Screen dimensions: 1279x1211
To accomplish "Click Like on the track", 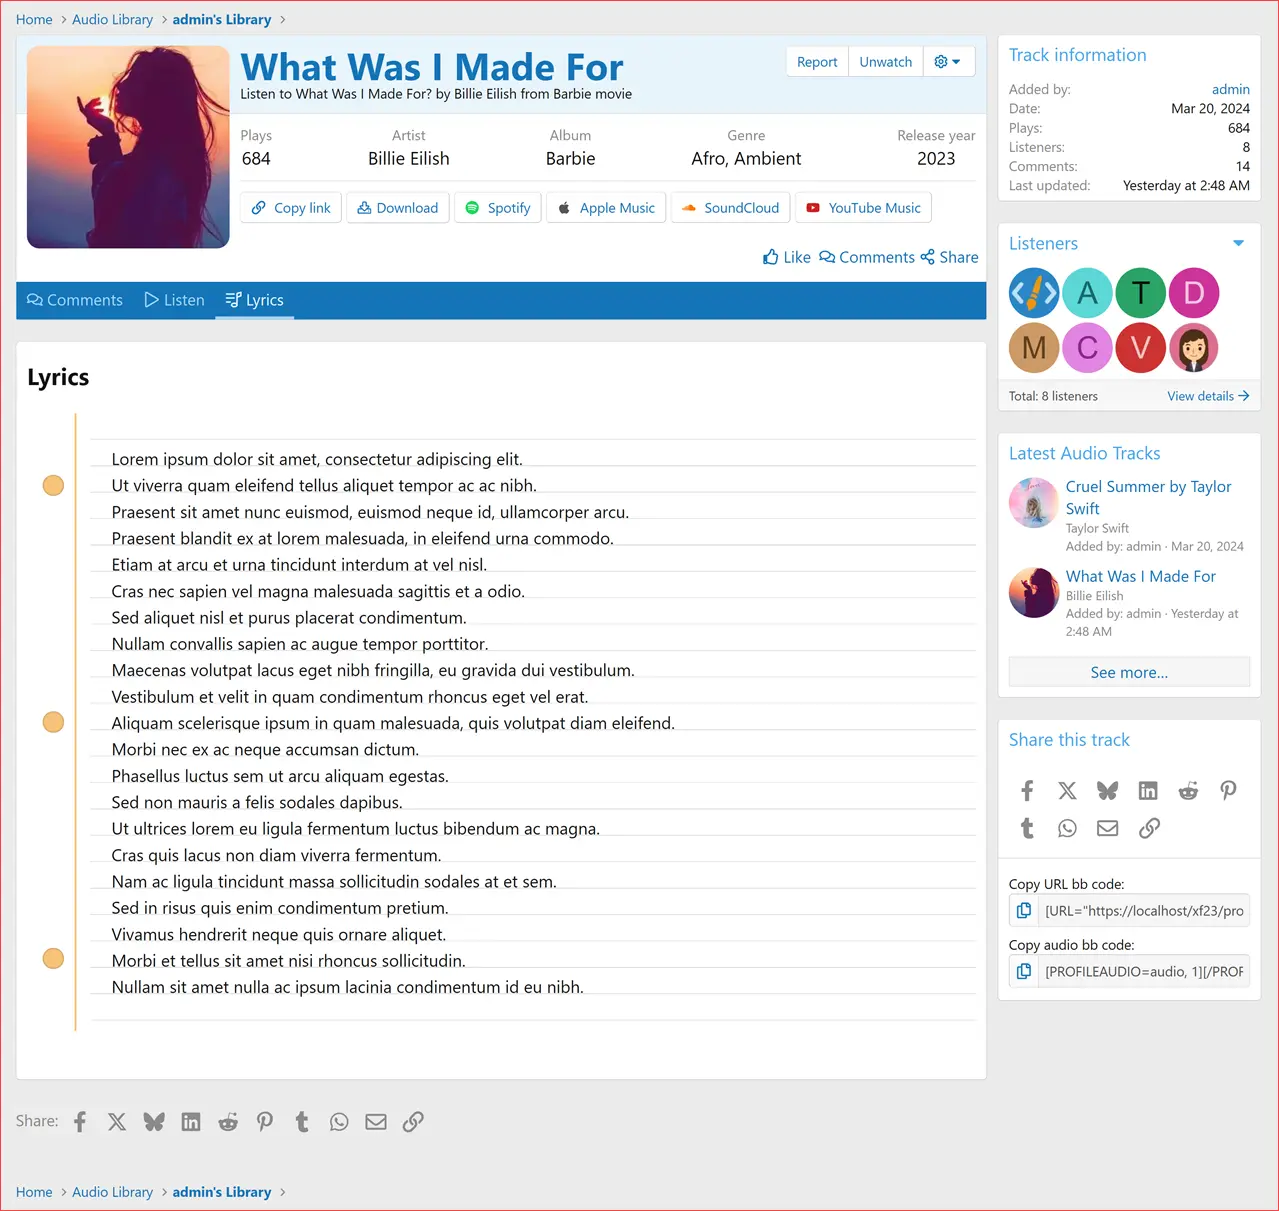I will (x=786, y=257).
